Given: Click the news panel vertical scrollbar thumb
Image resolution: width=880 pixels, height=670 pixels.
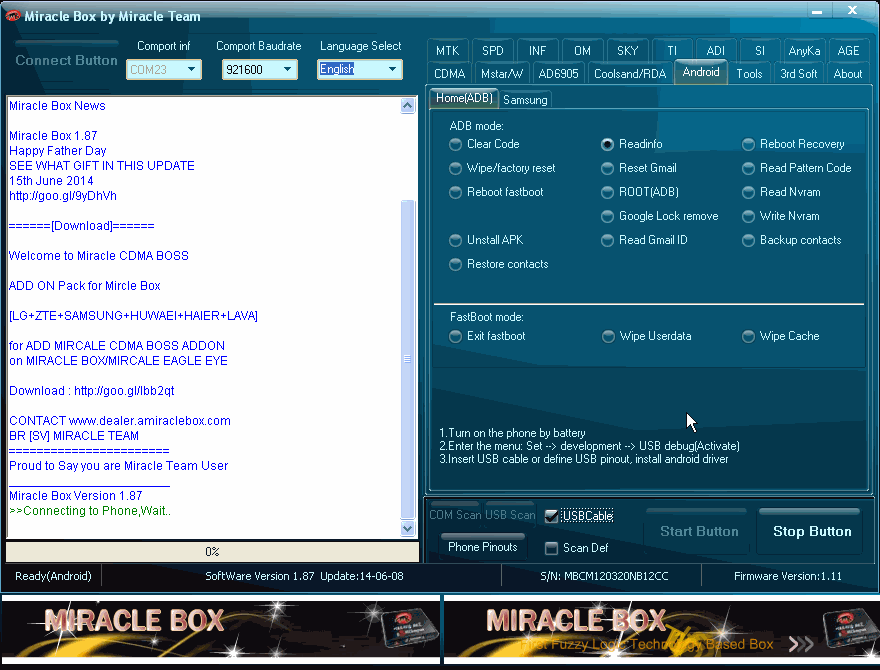Looking at the screenshot, I should click(x=407, y=359).
